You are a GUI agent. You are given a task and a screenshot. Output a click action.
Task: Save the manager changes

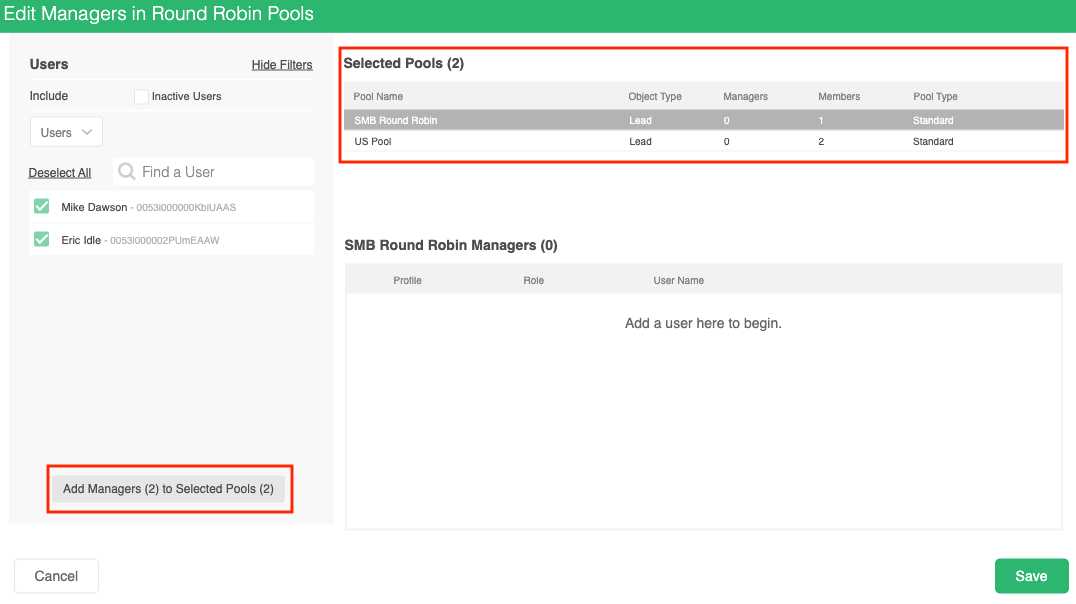(x=1031, y=576)
